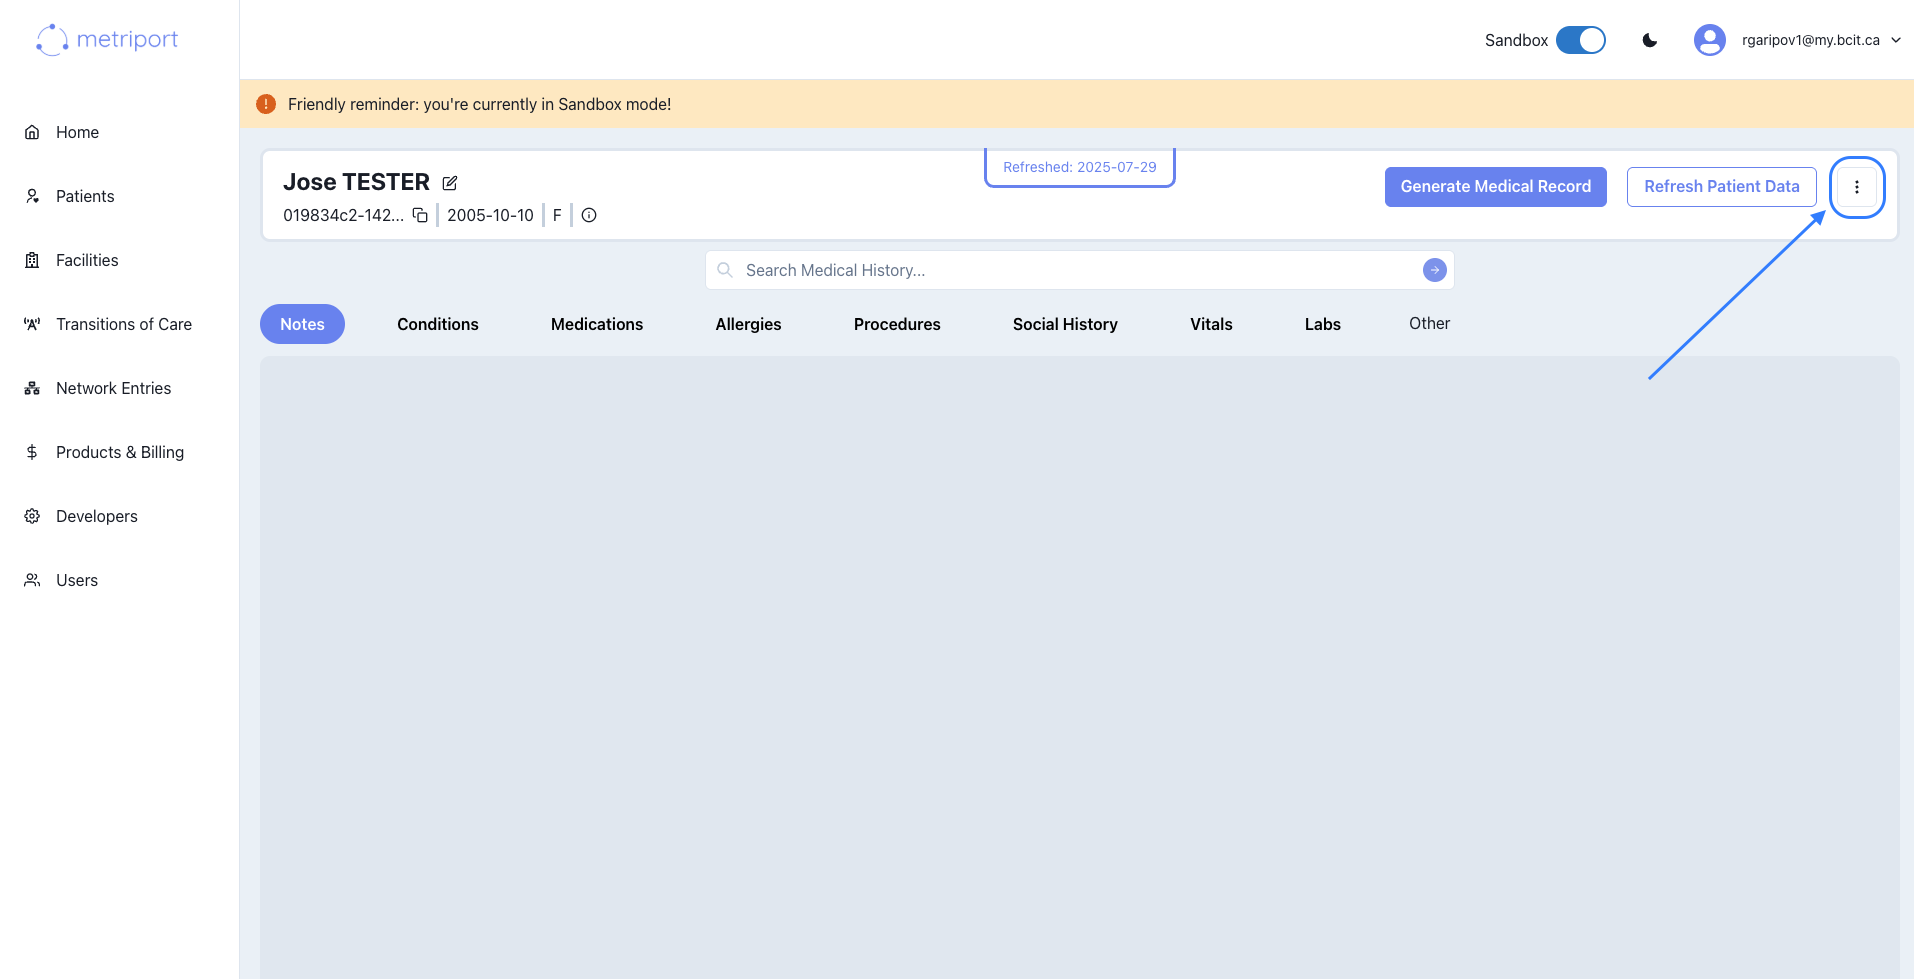
Task: Click the Facilities building icon
Action: click(32, 260)
